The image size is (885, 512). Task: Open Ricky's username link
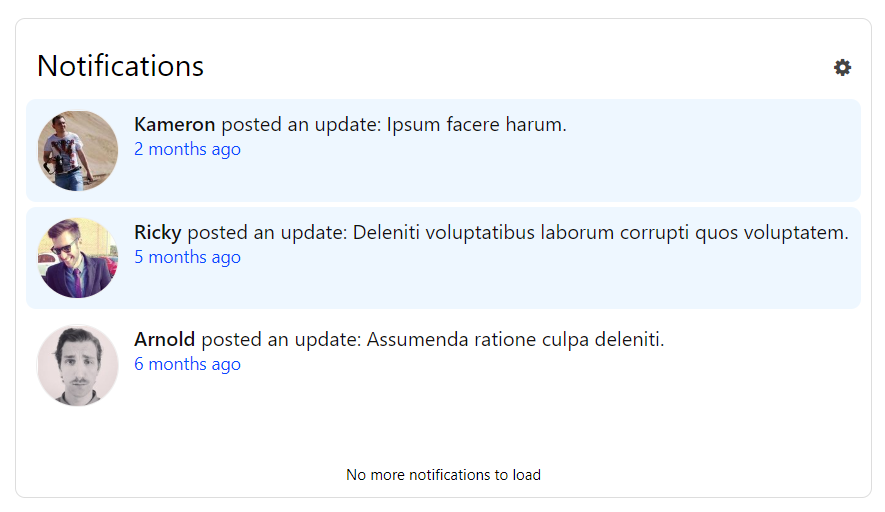[157, 232]
